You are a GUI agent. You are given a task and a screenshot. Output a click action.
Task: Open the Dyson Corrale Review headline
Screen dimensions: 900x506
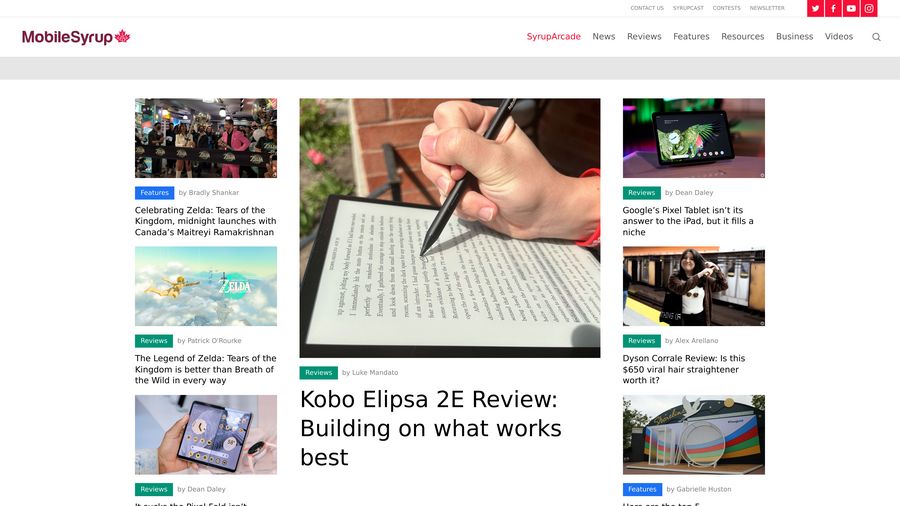click(684, 369)
